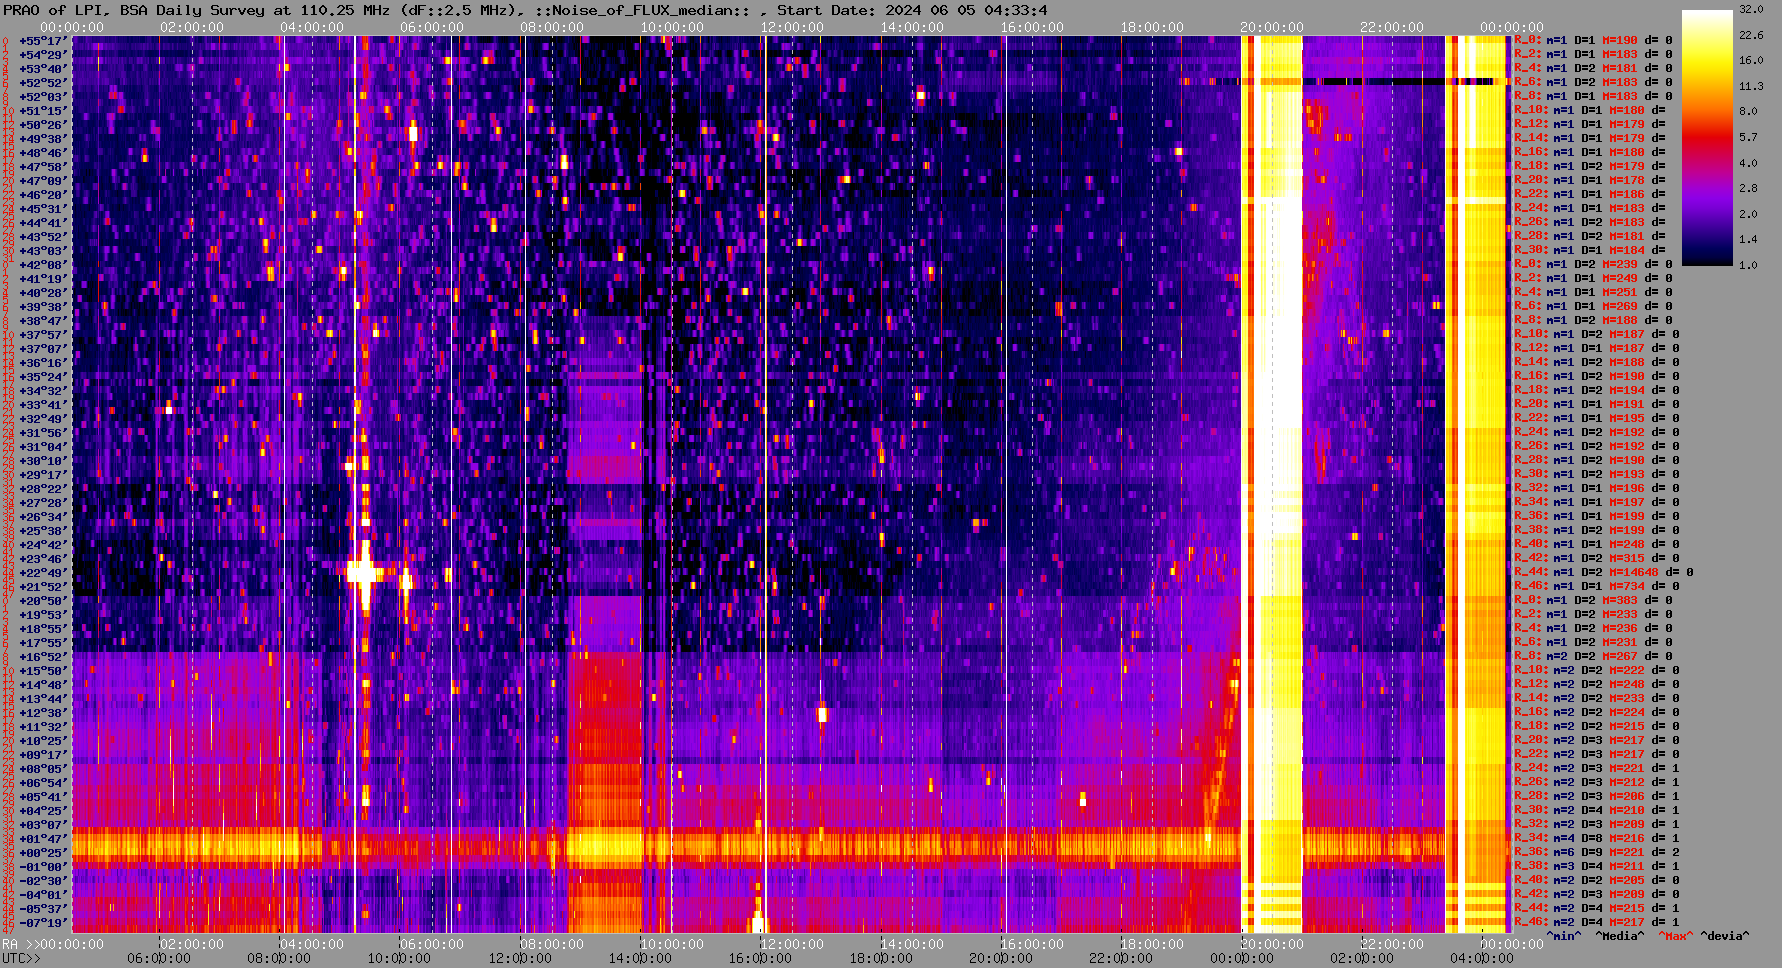1782x968 pixels.
Task: Click 02:00:00 on the bottom UTC axis
Action: click(1361, 958)
